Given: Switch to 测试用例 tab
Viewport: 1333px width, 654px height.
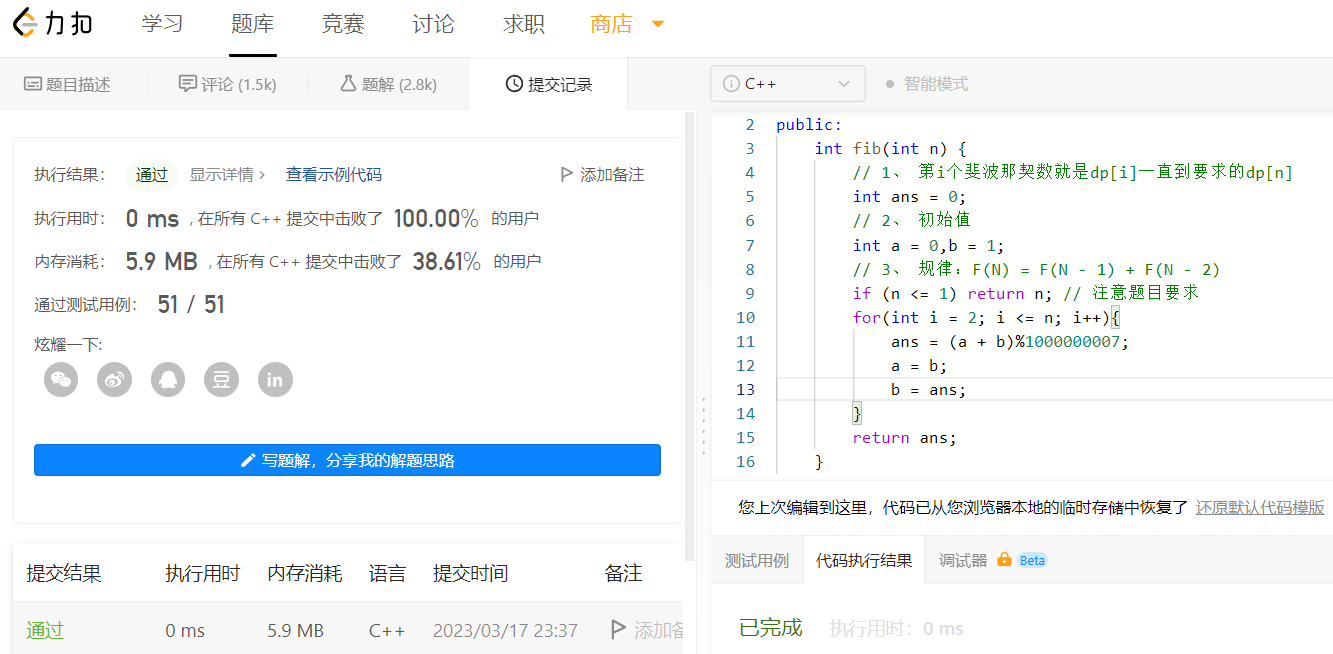Looking at the screenshot, I should pyautogui.click(x=757, y=560).
